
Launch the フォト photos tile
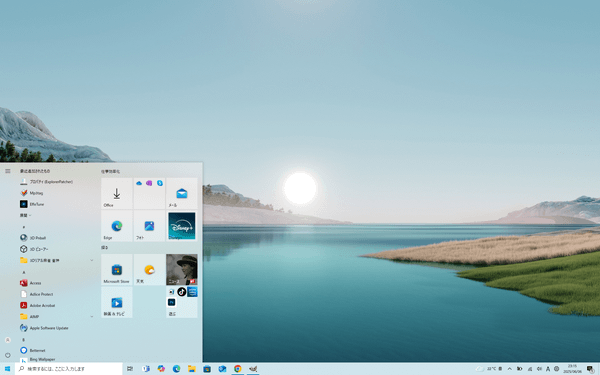click(149, 225)
